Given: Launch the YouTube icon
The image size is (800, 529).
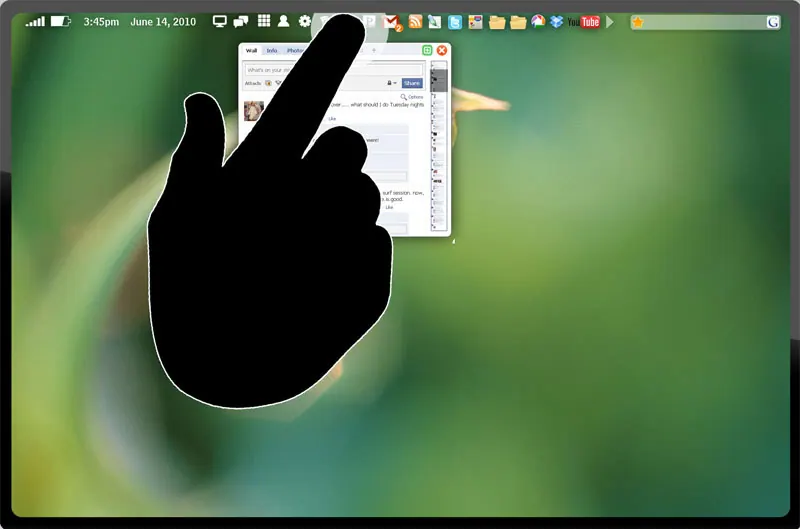Looking at the screenshot, I should [x=584, y=22].
